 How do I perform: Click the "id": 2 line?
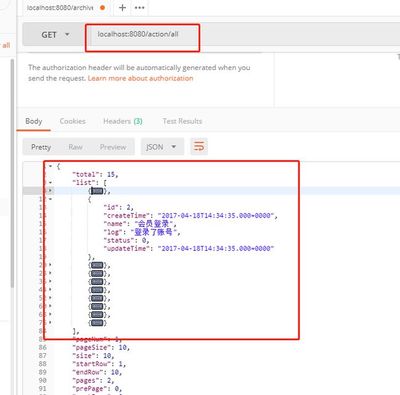point(118,207)
